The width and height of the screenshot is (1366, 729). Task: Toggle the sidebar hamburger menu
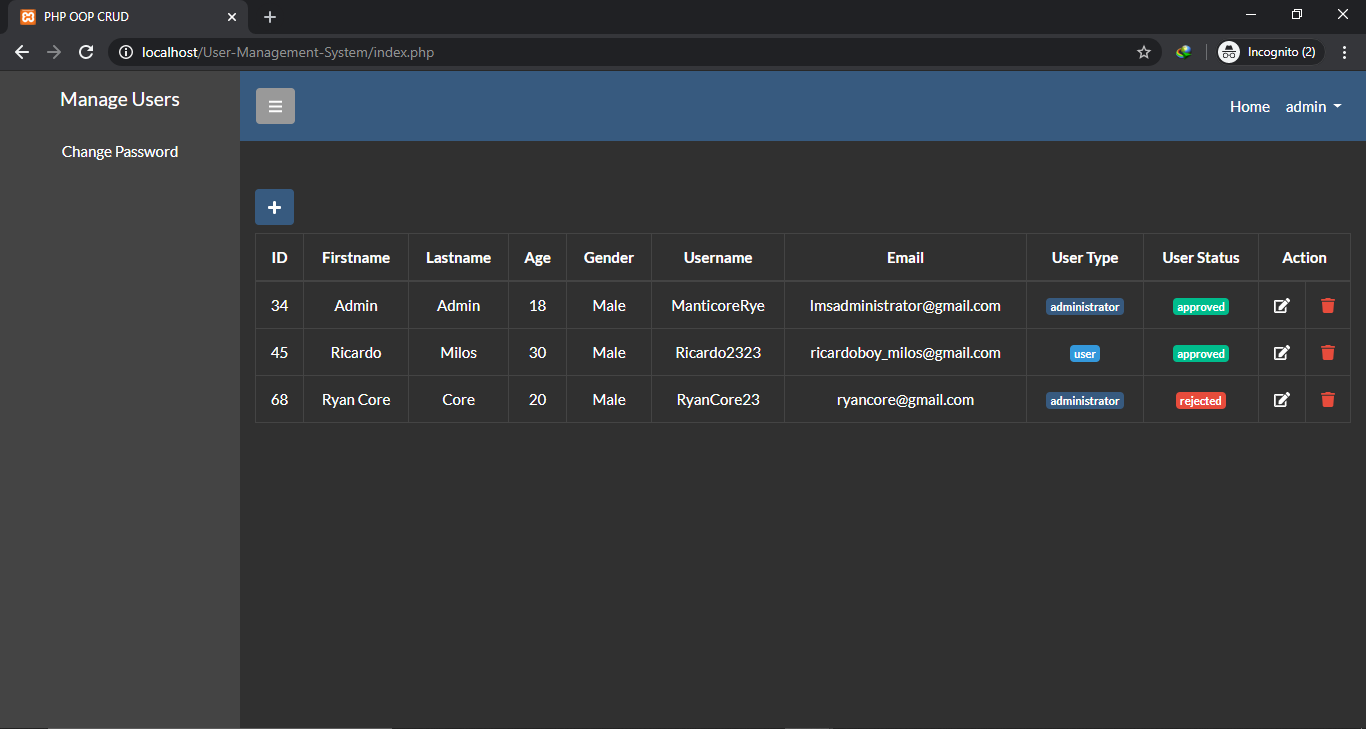275,106
